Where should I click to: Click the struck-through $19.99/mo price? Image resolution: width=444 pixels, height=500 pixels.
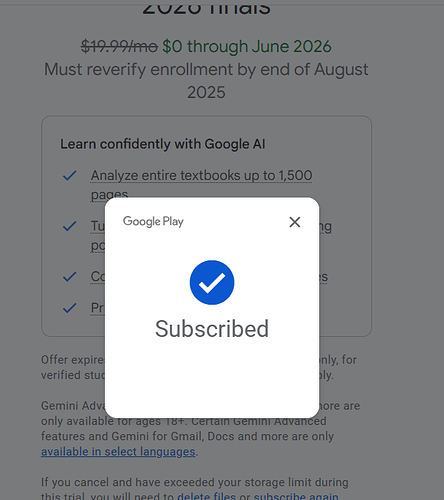point(119,46)
